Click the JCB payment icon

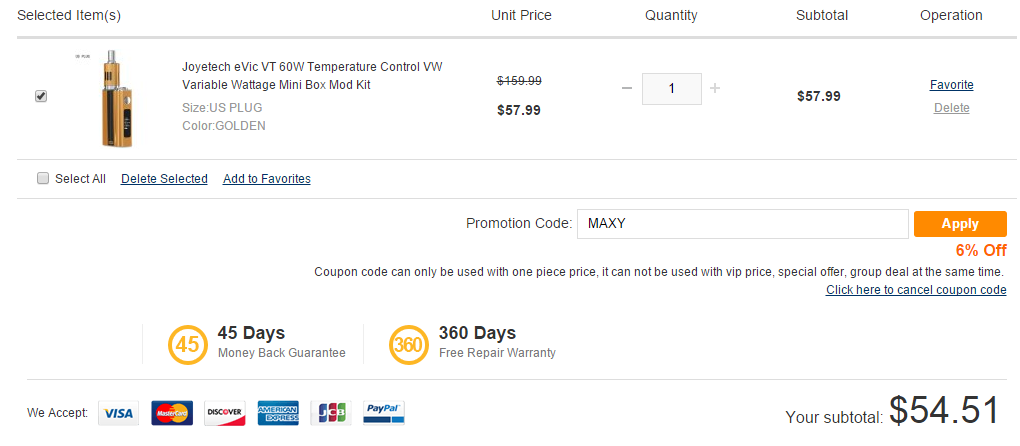point(331,413)
